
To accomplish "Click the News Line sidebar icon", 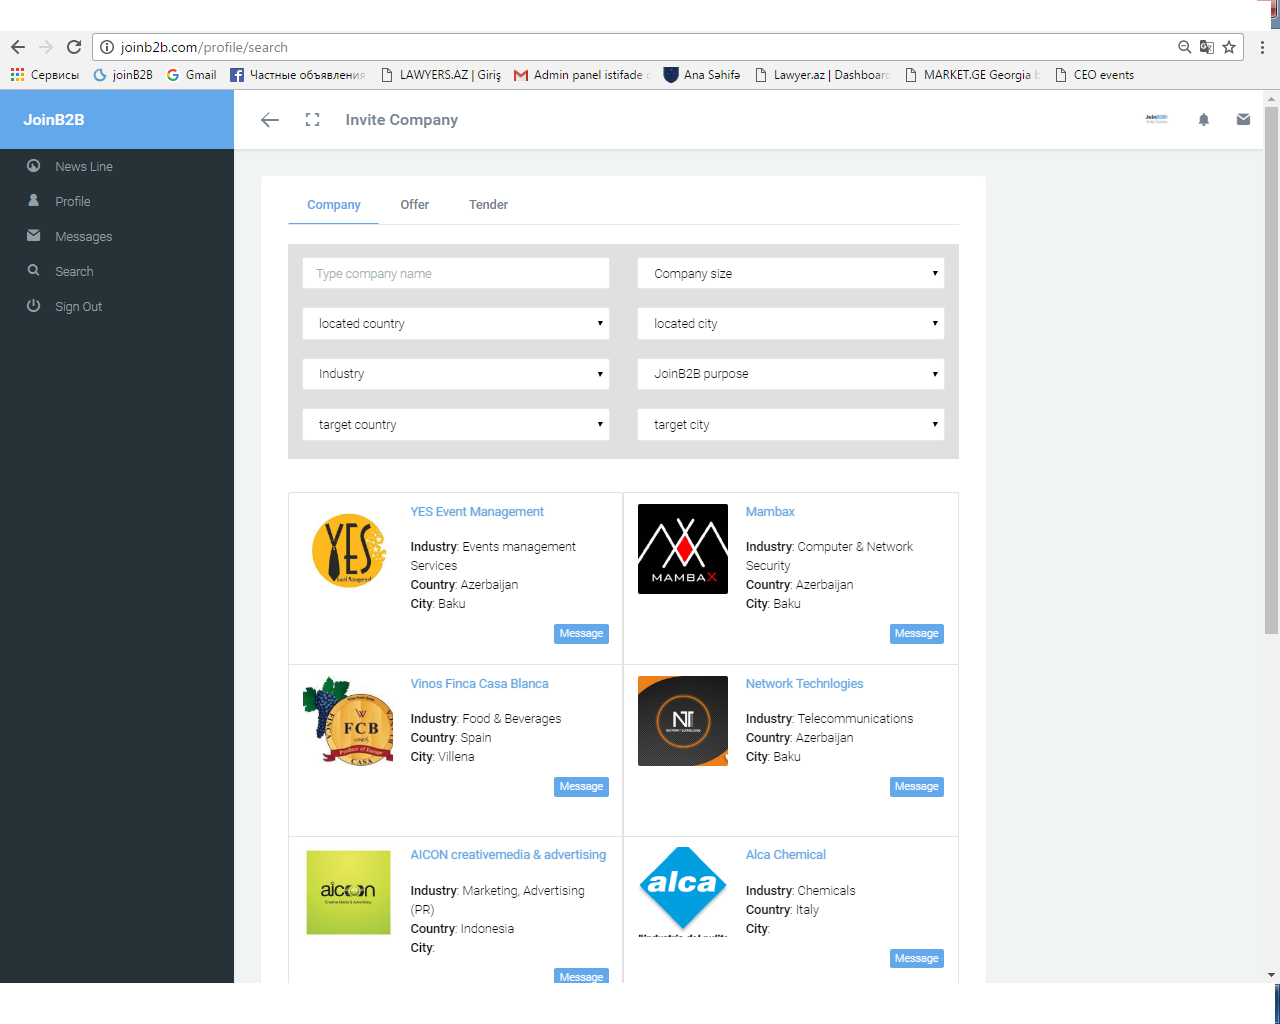I will [34, 166].
